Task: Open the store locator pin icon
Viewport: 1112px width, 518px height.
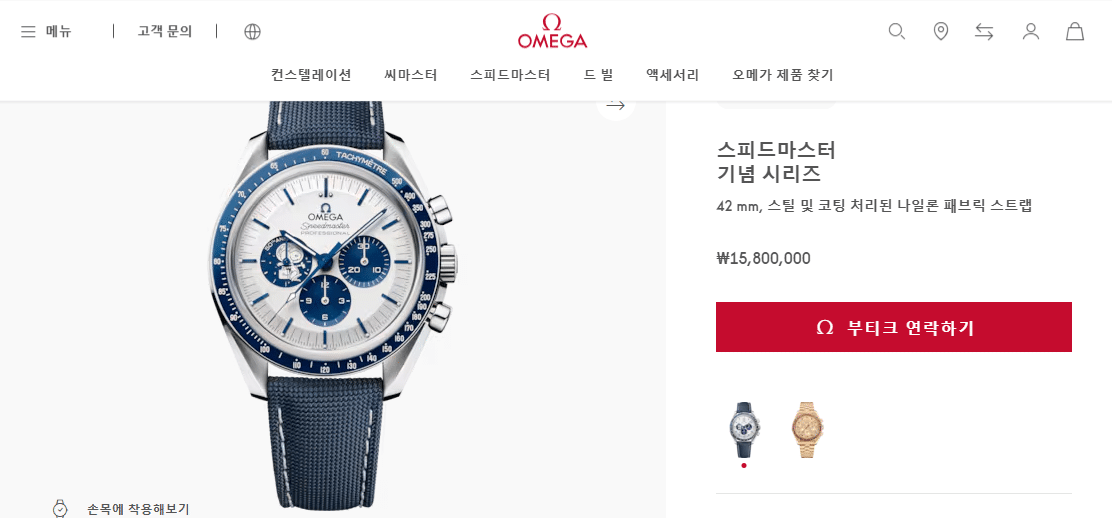Action: point(940,31)
